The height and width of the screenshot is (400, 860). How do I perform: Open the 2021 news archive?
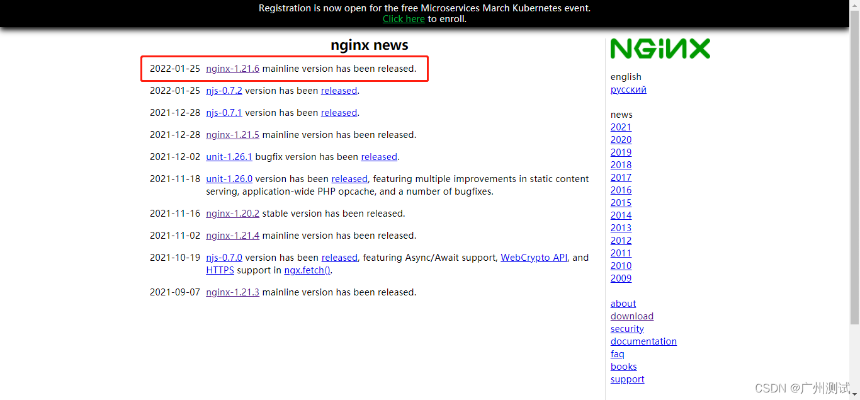621,128
